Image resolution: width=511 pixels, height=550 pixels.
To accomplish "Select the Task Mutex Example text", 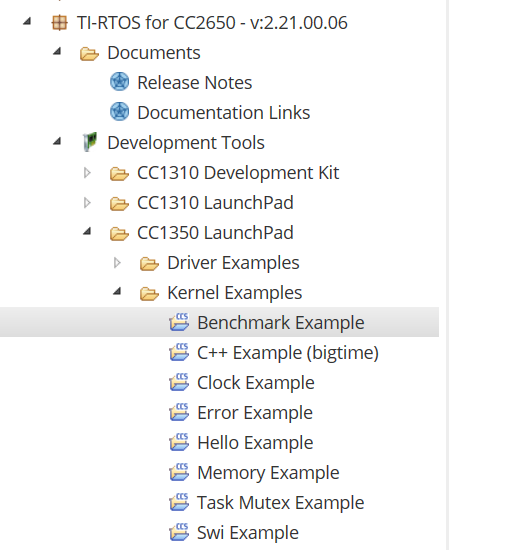I will click(x=281, y=503).
